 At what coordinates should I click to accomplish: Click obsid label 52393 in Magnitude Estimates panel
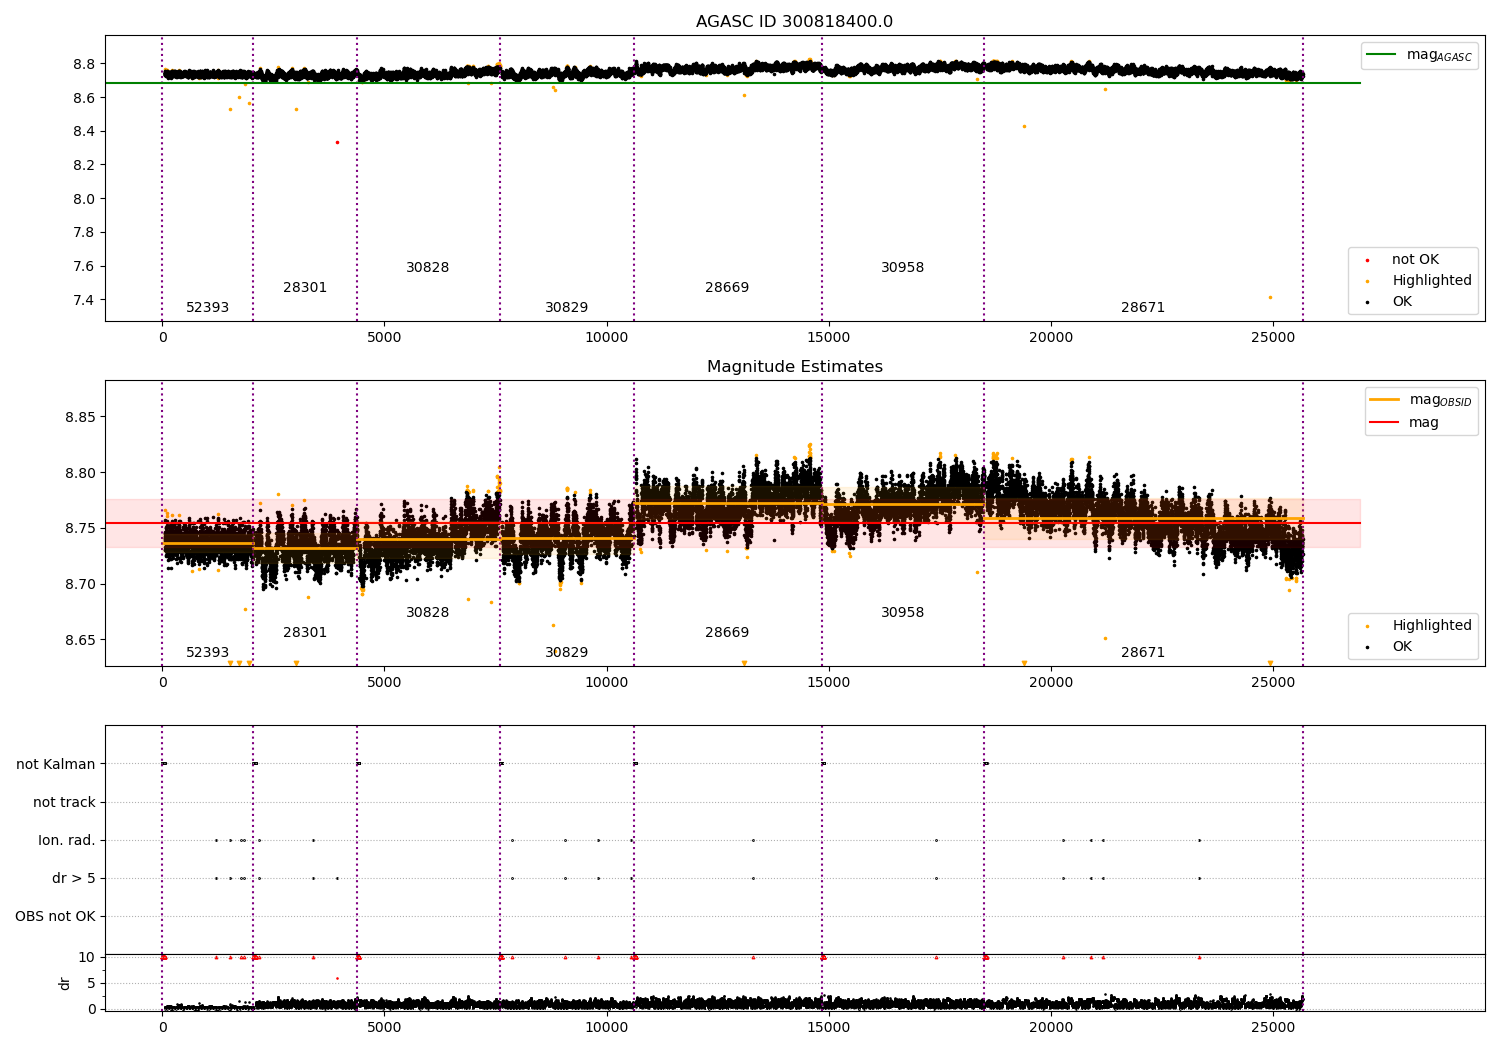point(207,653)
